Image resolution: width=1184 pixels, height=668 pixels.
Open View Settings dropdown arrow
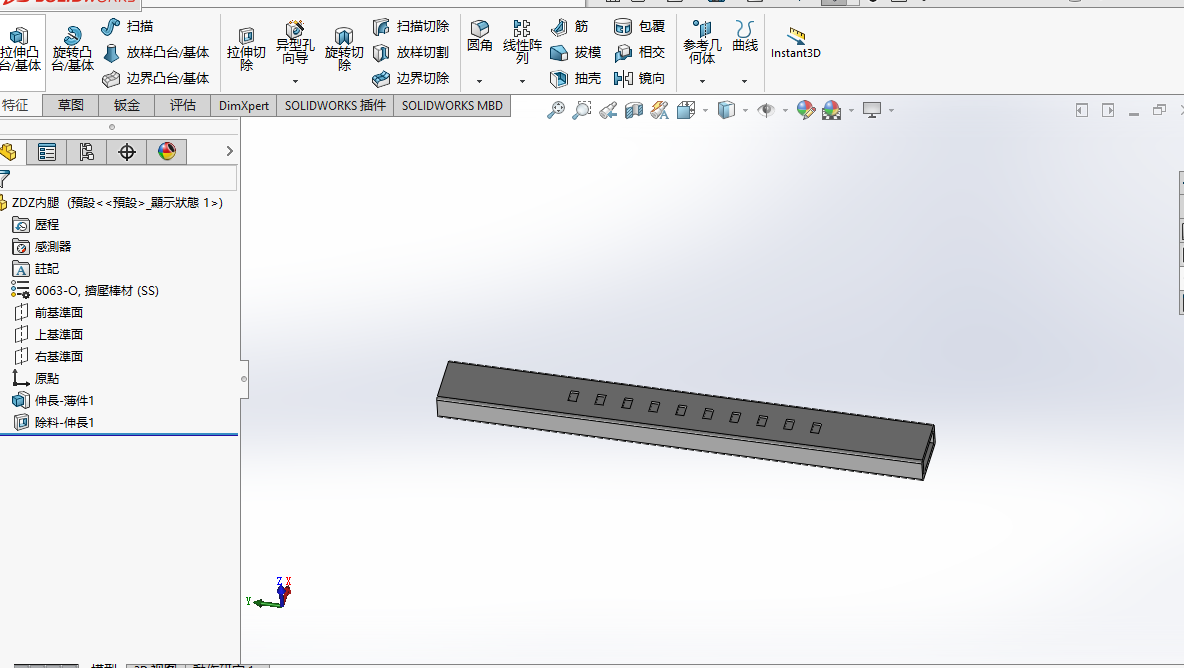pos(892,110)
